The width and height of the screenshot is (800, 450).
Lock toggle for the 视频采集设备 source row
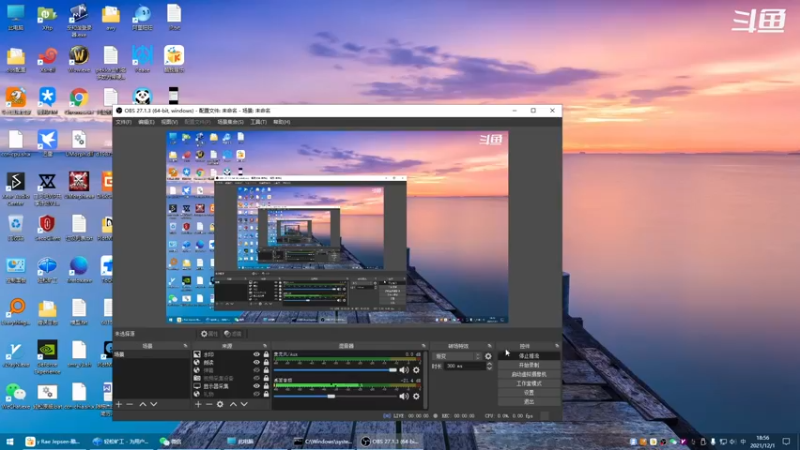(266, 378)
